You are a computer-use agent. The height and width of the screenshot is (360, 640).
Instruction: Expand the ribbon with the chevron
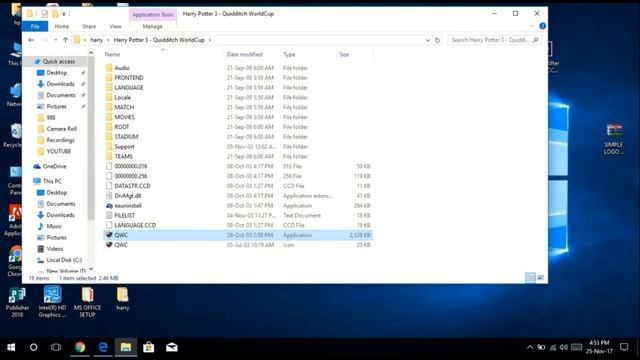tap(532, 26)
